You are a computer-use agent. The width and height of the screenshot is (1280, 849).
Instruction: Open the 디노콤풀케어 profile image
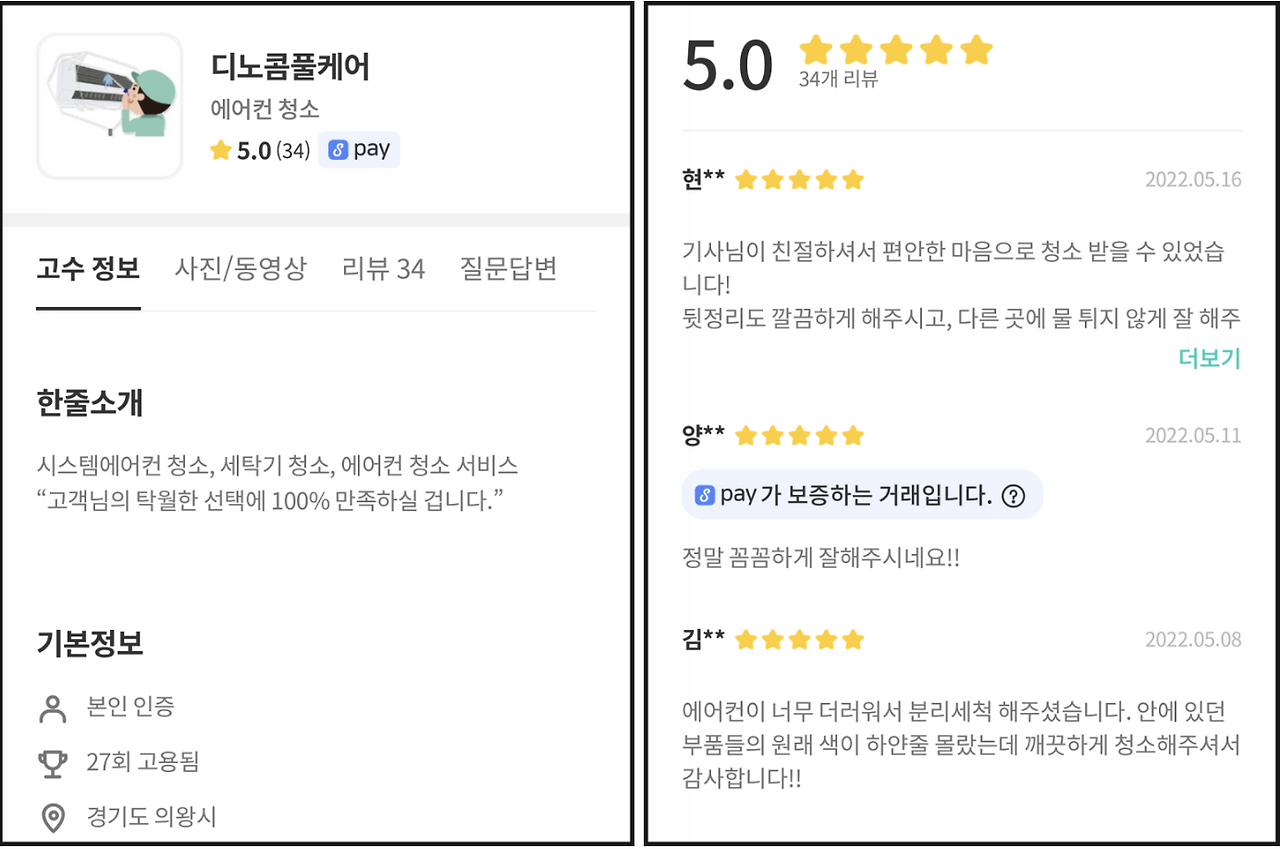[x=110, y=104]
